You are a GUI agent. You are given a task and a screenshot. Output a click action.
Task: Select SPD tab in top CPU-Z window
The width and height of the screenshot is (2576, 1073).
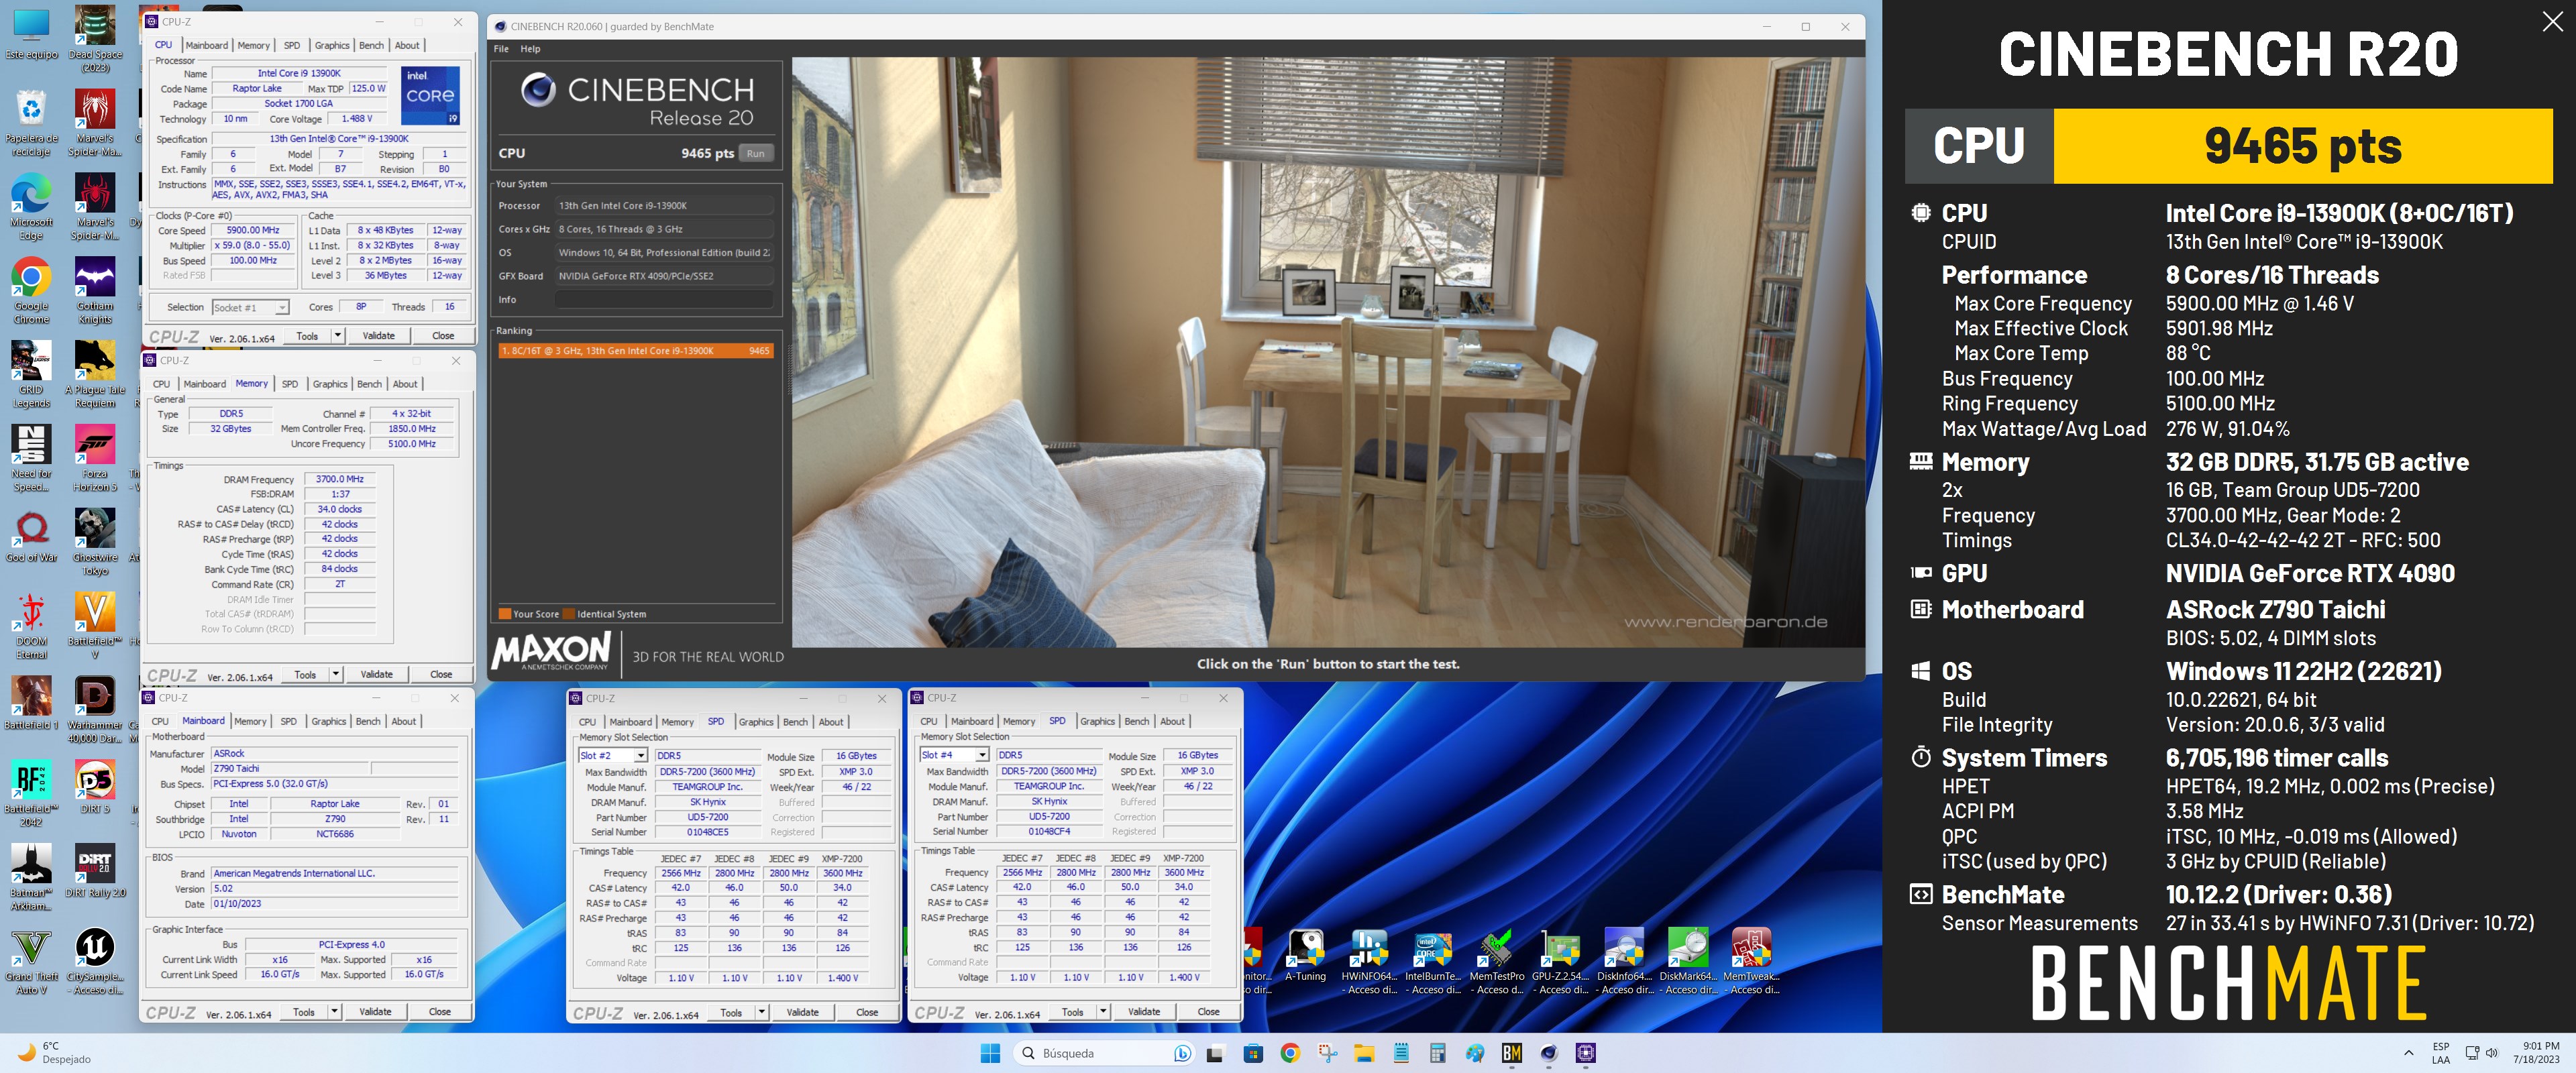pos(292,45)
